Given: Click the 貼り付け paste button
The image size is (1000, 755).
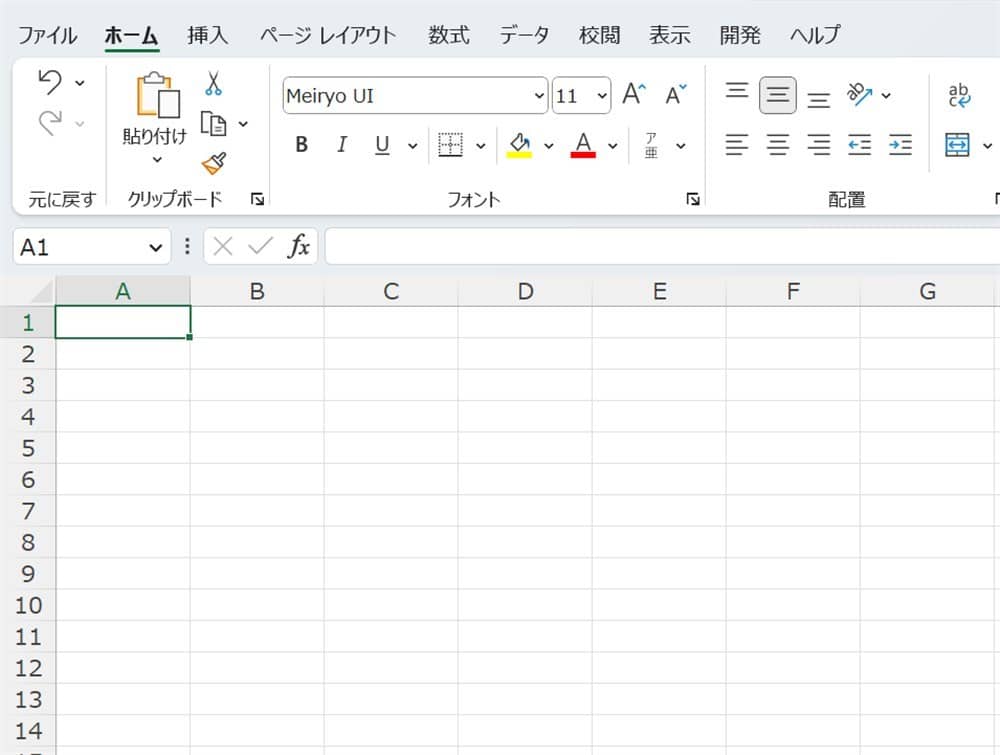Looking at the screenshot, I should [x=155, y=110].
